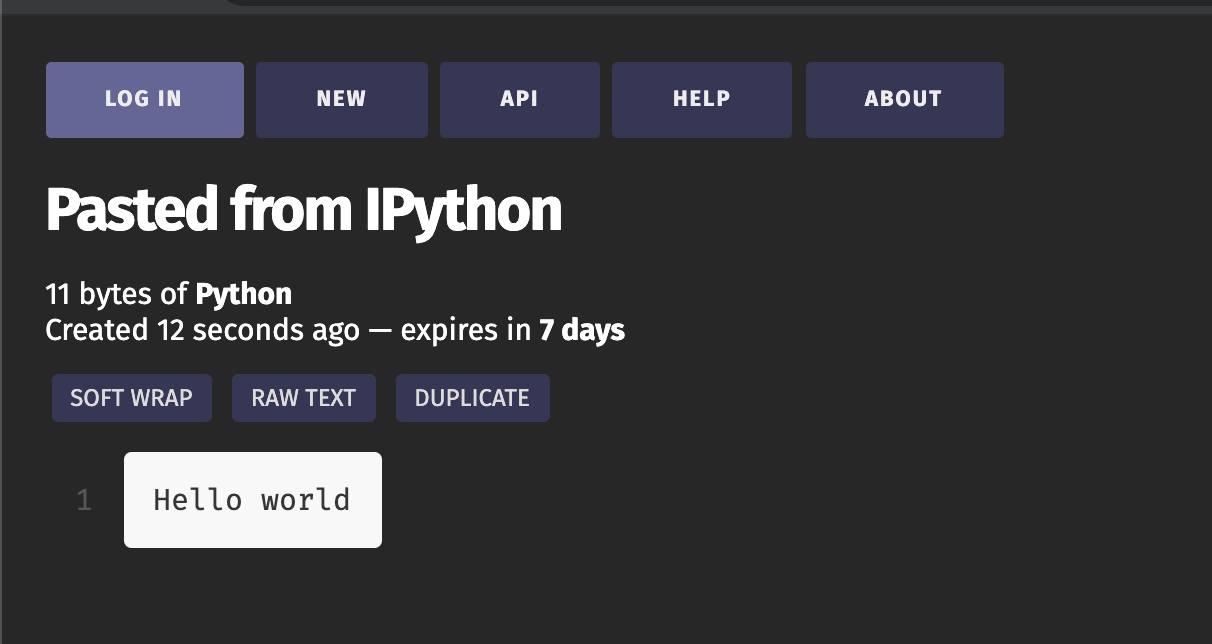Viewport: 1212px width, 644px height.
Task: View the paste as RAW TEXT
Action: 303,397
